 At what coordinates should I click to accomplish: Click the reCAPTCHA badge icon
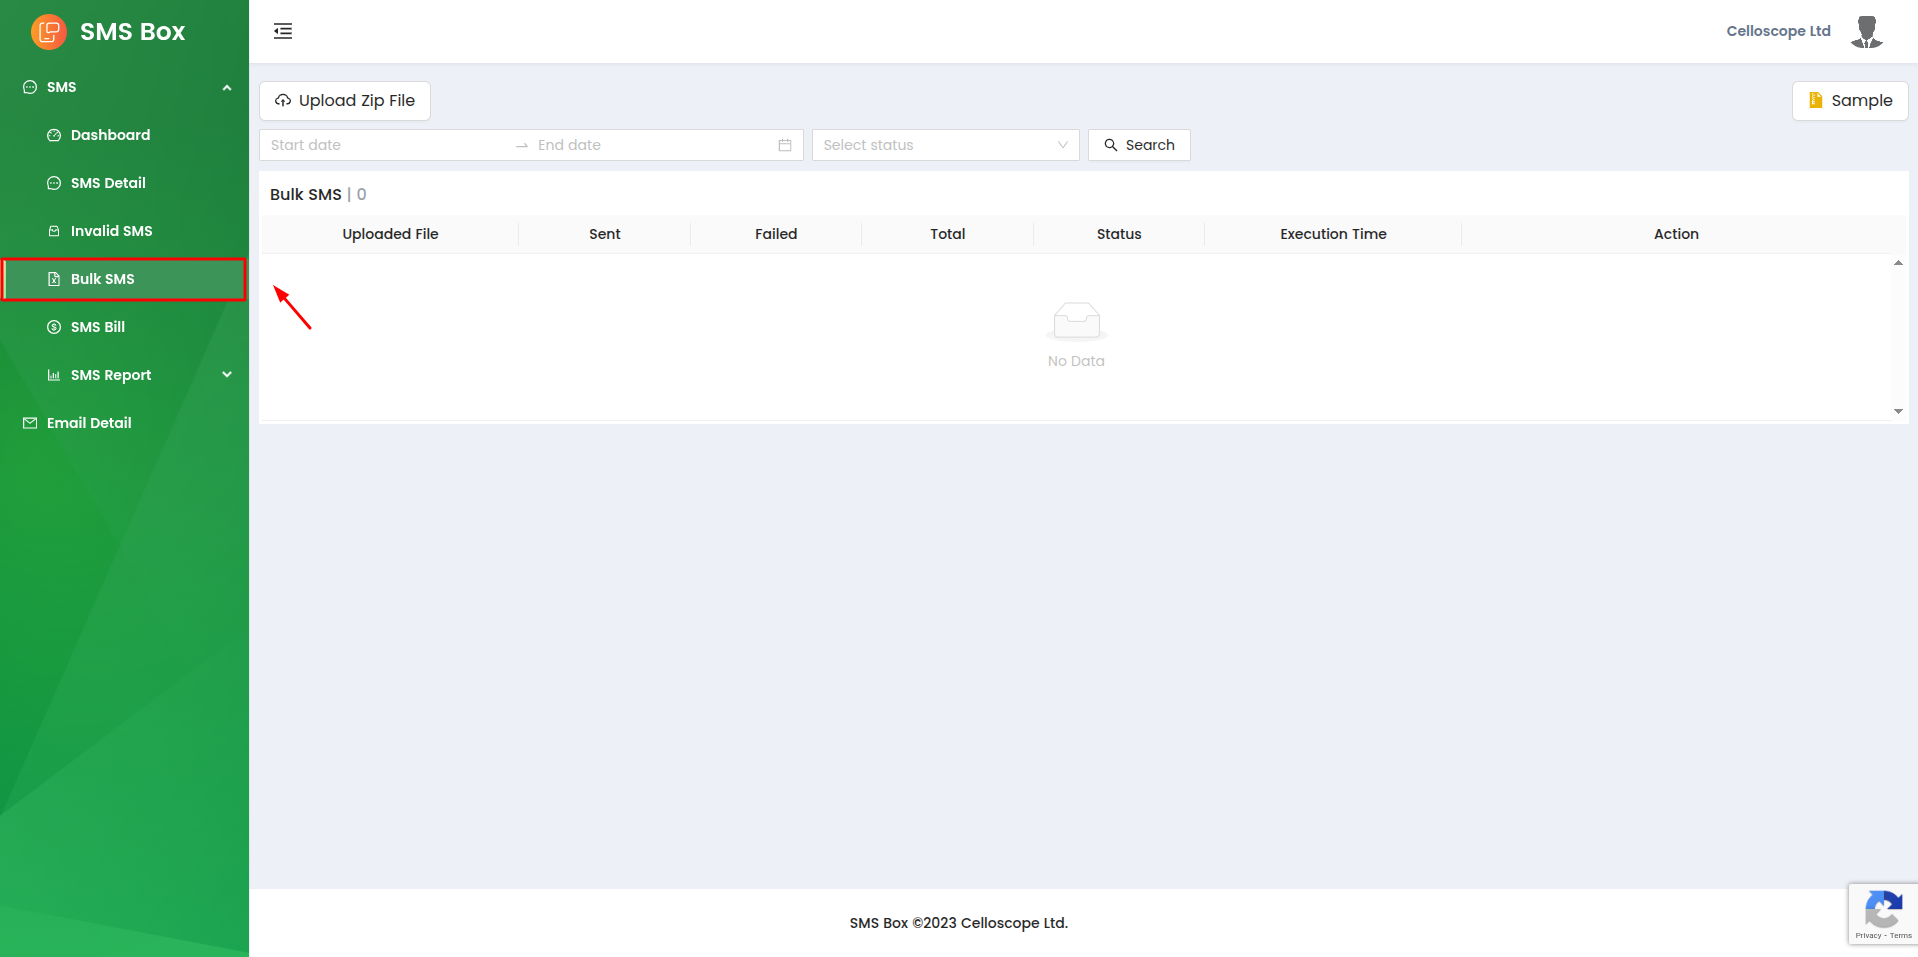click(x=1883, y=912)
